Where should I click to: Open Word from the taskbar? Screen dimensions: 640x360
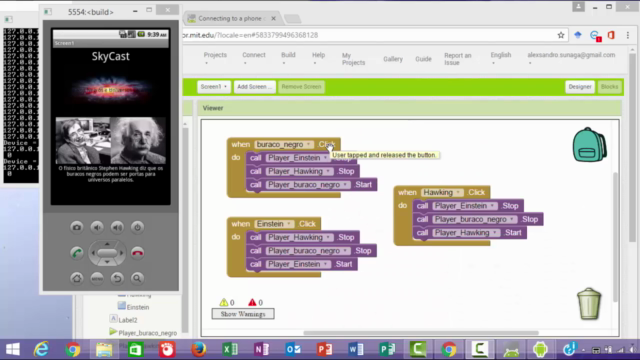356,349
